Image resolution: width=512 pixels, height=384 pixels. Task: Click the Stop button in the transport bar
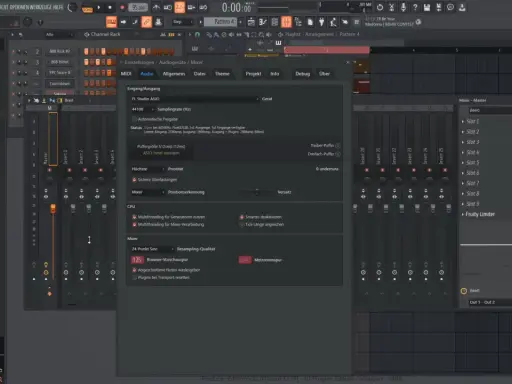[x=110, y=7]
